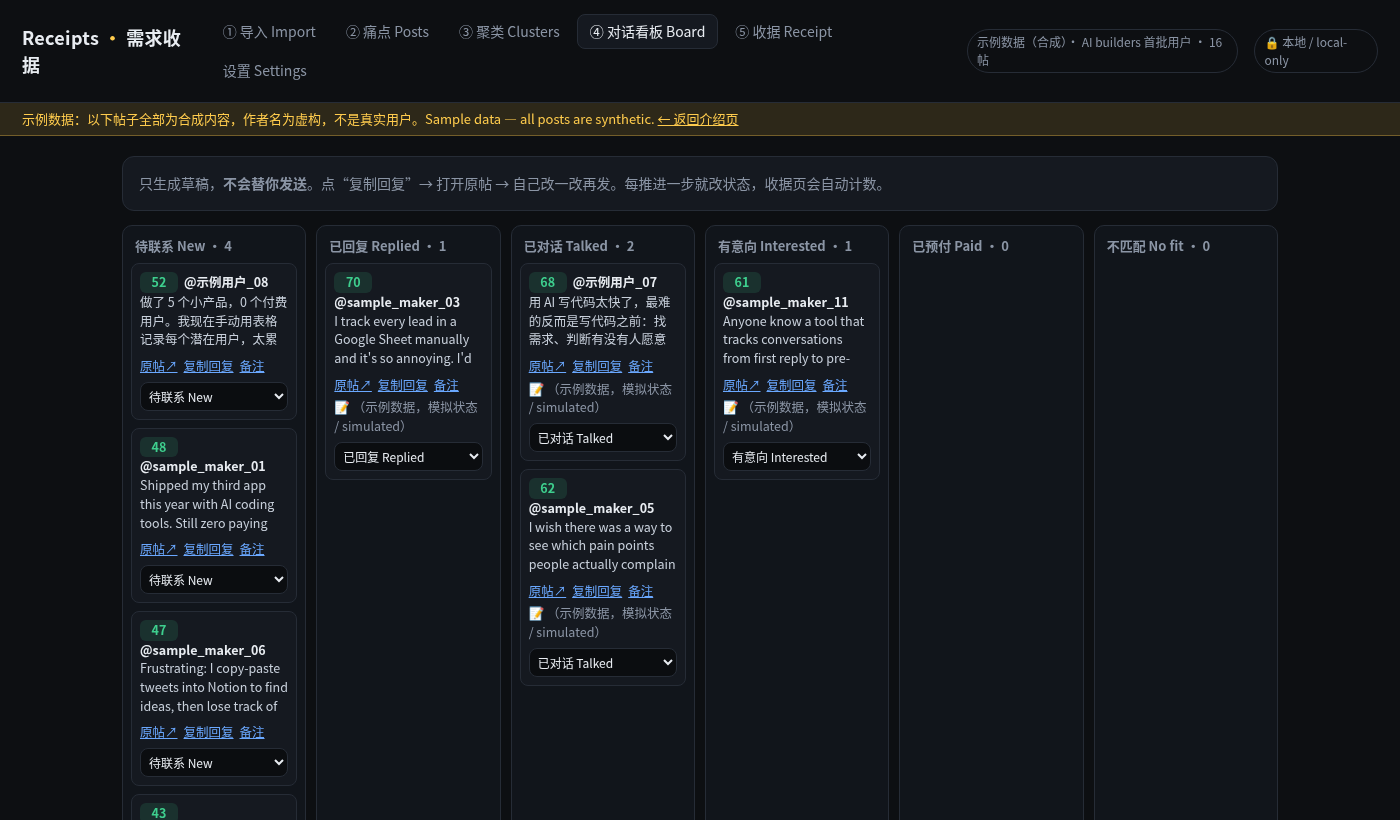Click the 示例数据 AI builders sample data badge
1400x820 pixels.
[1102, 51]
